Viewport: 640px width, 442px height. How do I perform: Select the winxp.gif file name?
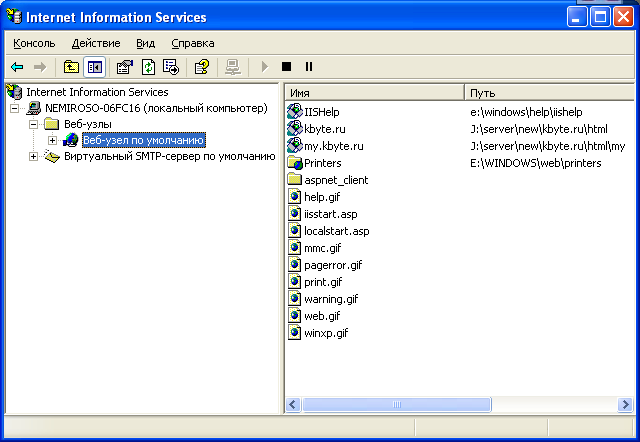click(x=326, y=333)
